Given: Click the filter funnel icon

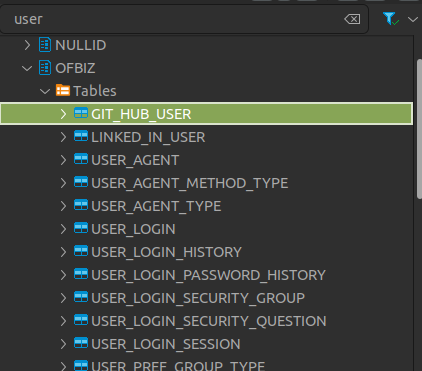Looking at the screenshot, I should (x=390, y=18).
